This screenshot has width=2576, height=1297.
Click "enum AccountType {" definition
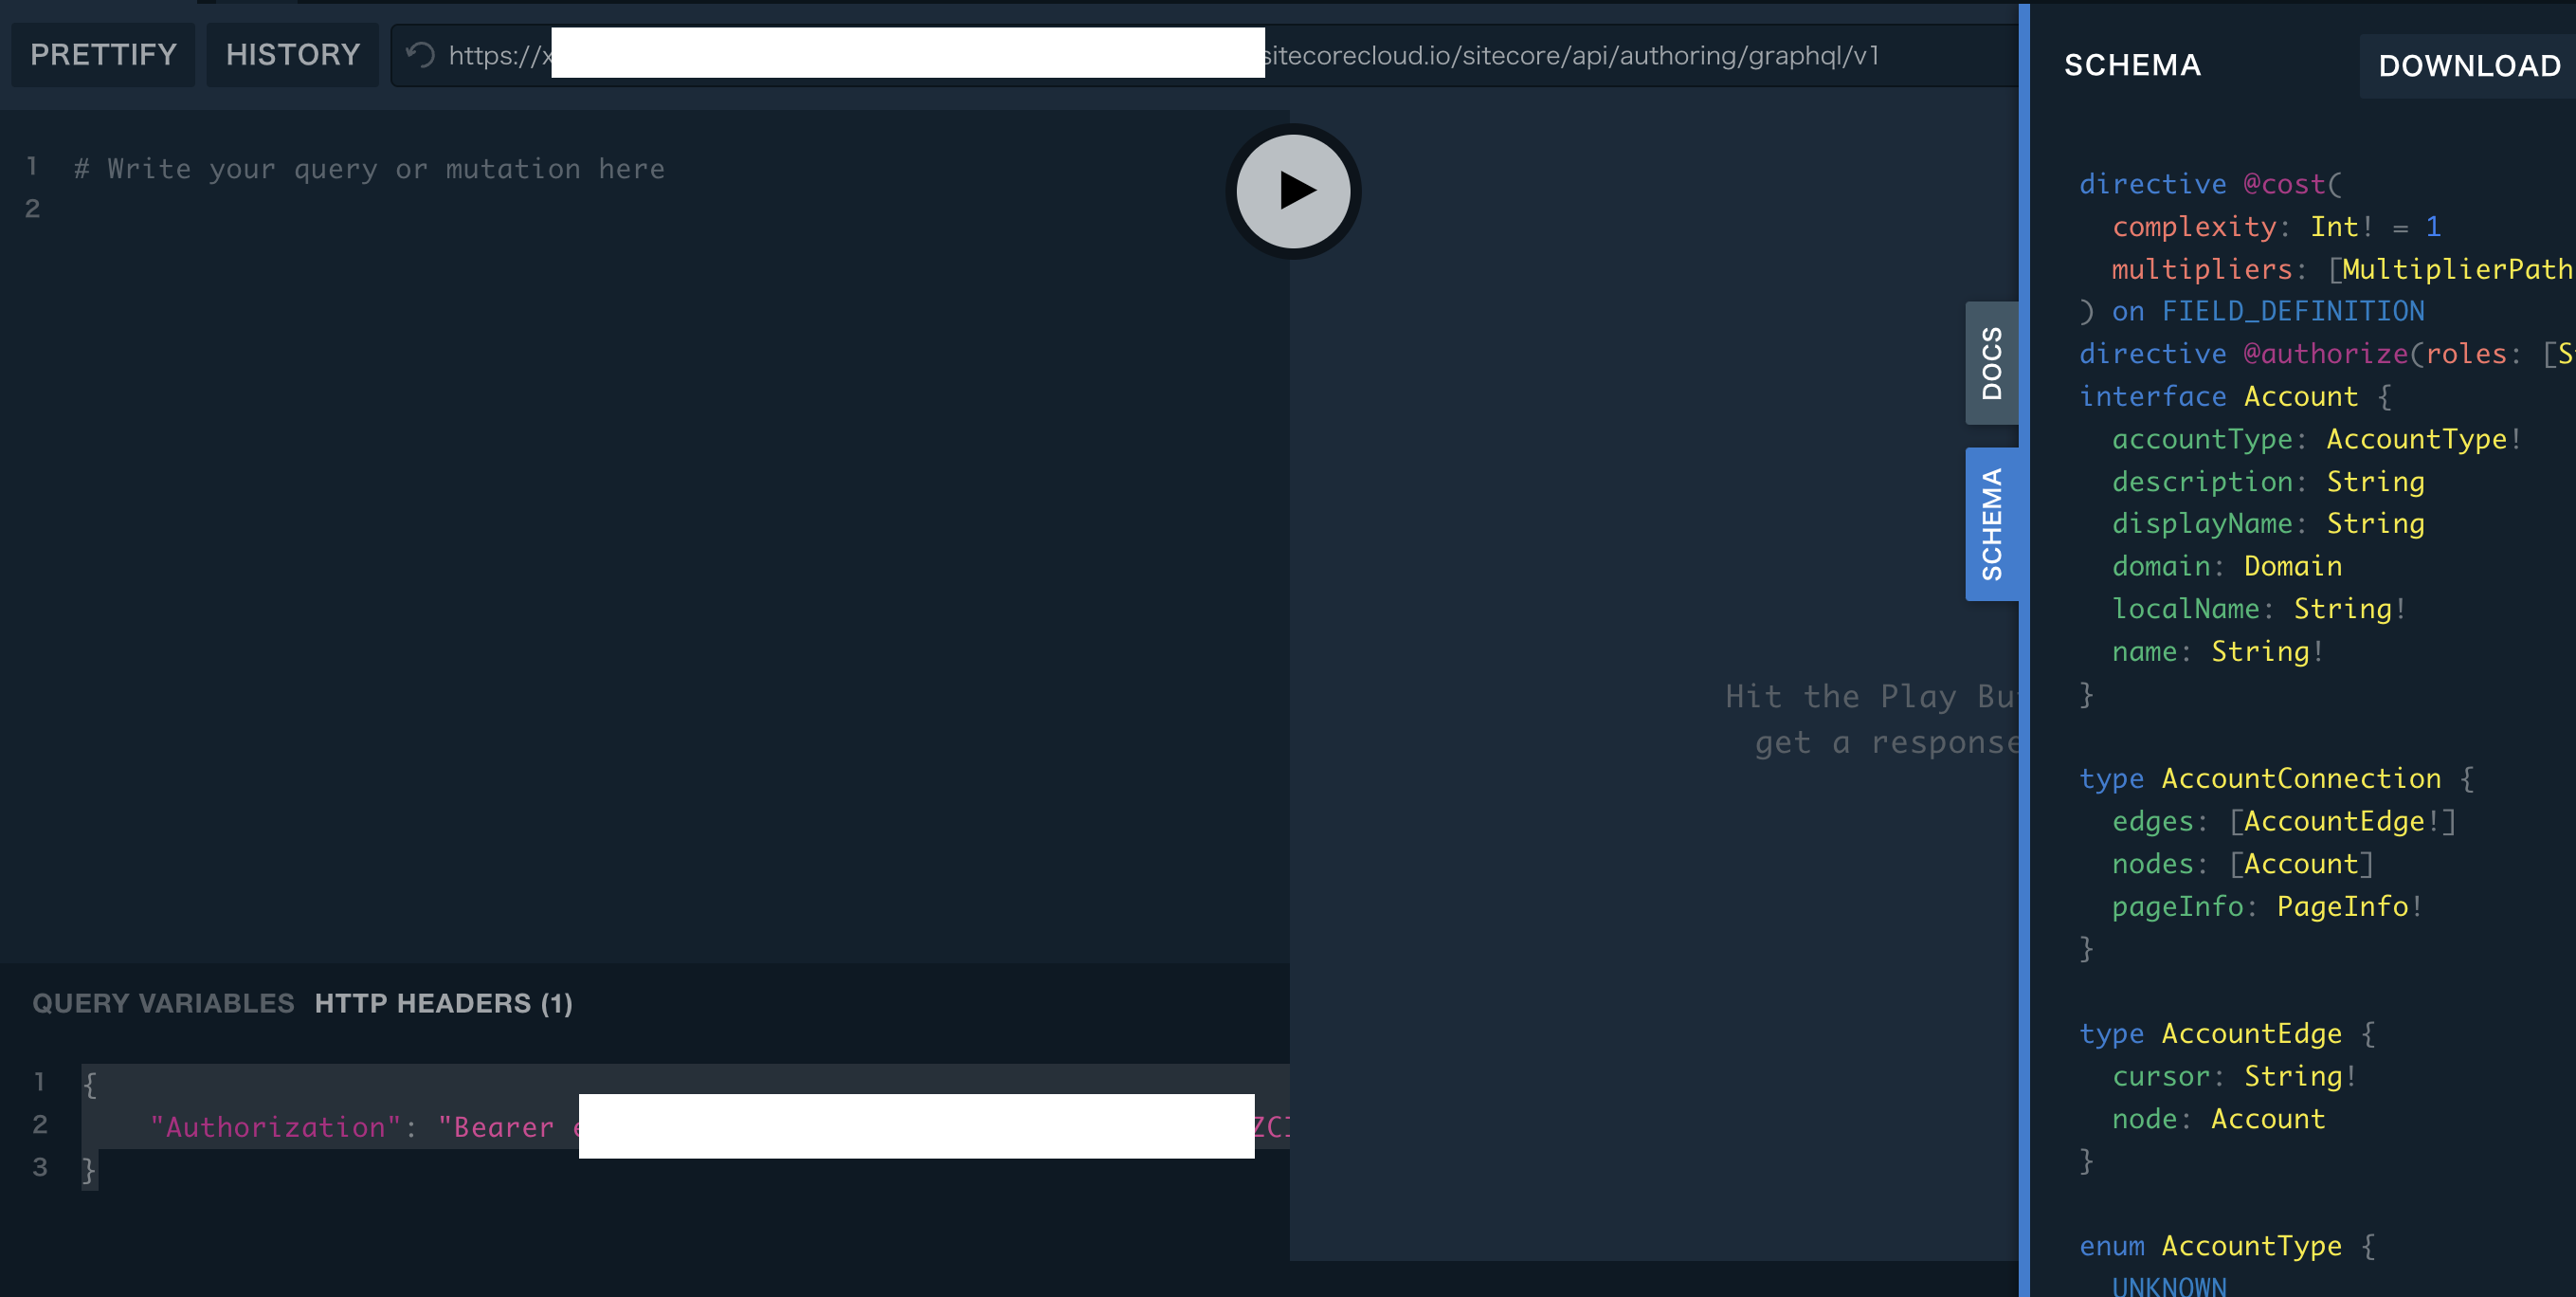coord(2227,1246)
